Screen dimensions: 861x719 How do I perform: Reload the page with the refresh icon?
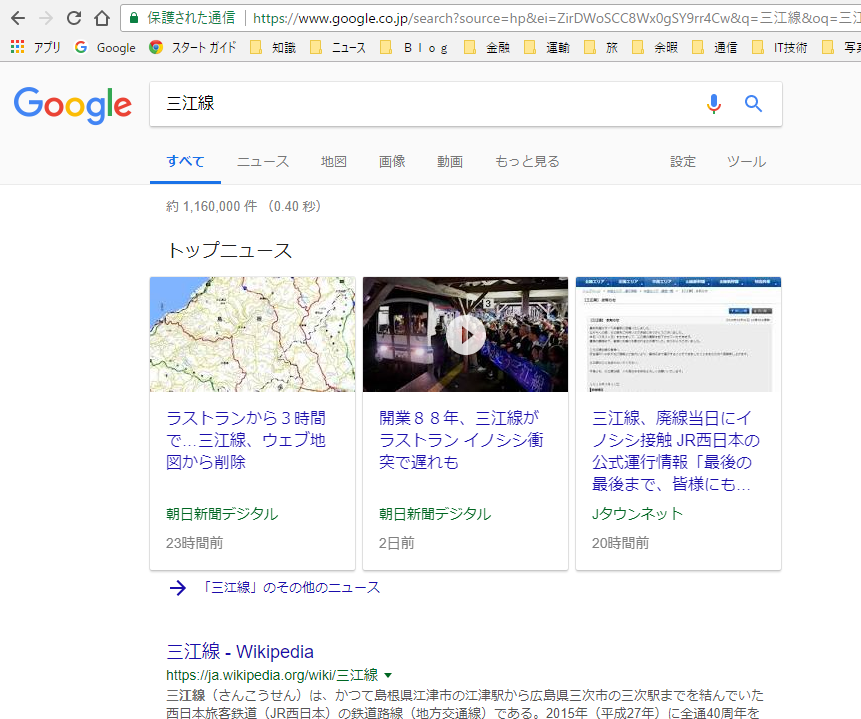(x=74, y=18)
